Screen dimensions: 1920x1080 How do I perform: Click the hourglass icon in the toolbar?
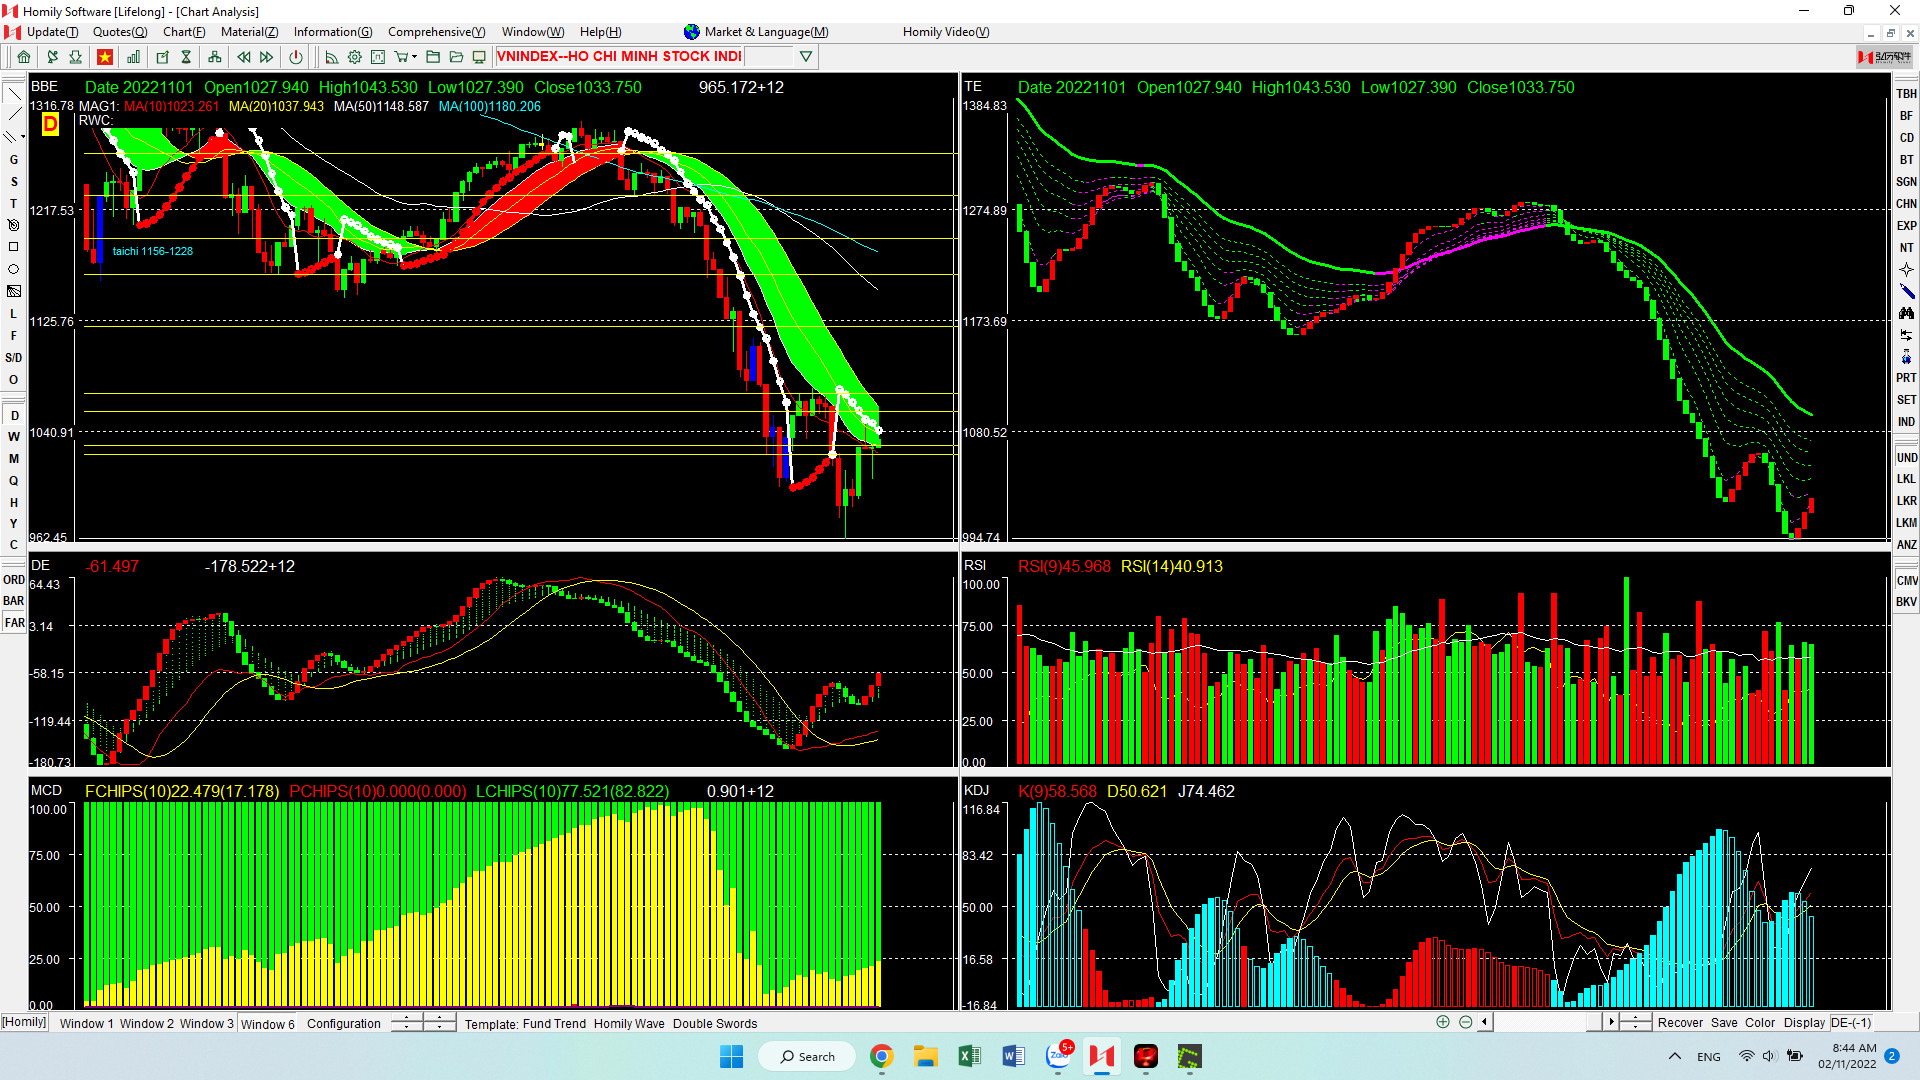pos(186,57)
